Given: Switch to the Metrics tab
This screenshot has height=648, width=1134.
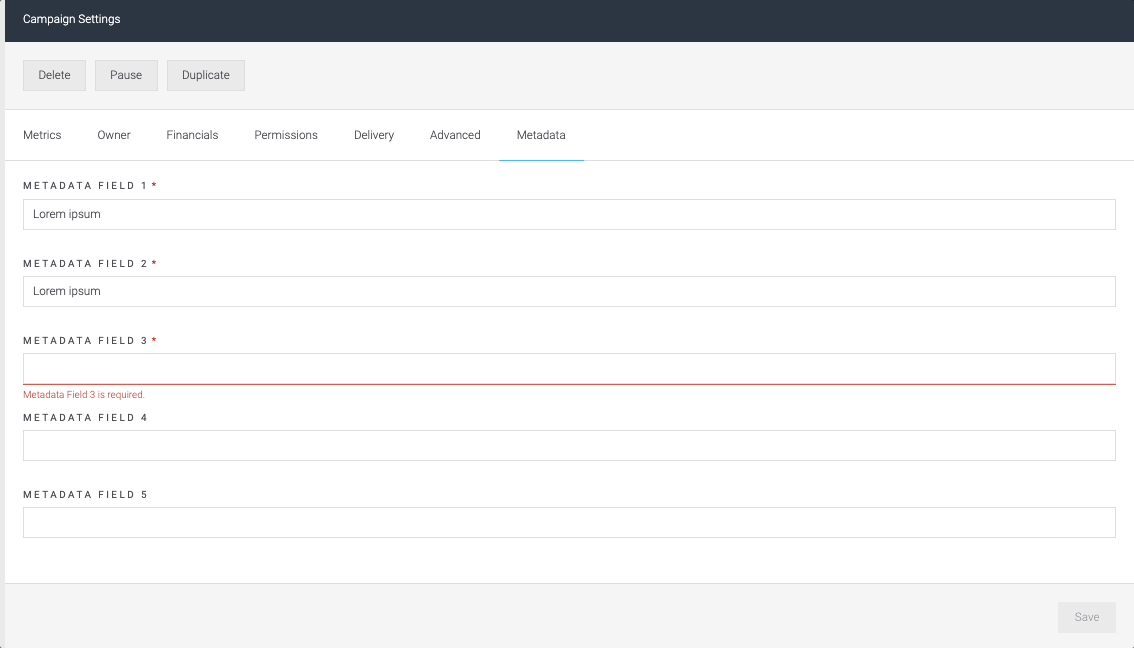Looking at the screenshot, I should click(x=42, y=135).
